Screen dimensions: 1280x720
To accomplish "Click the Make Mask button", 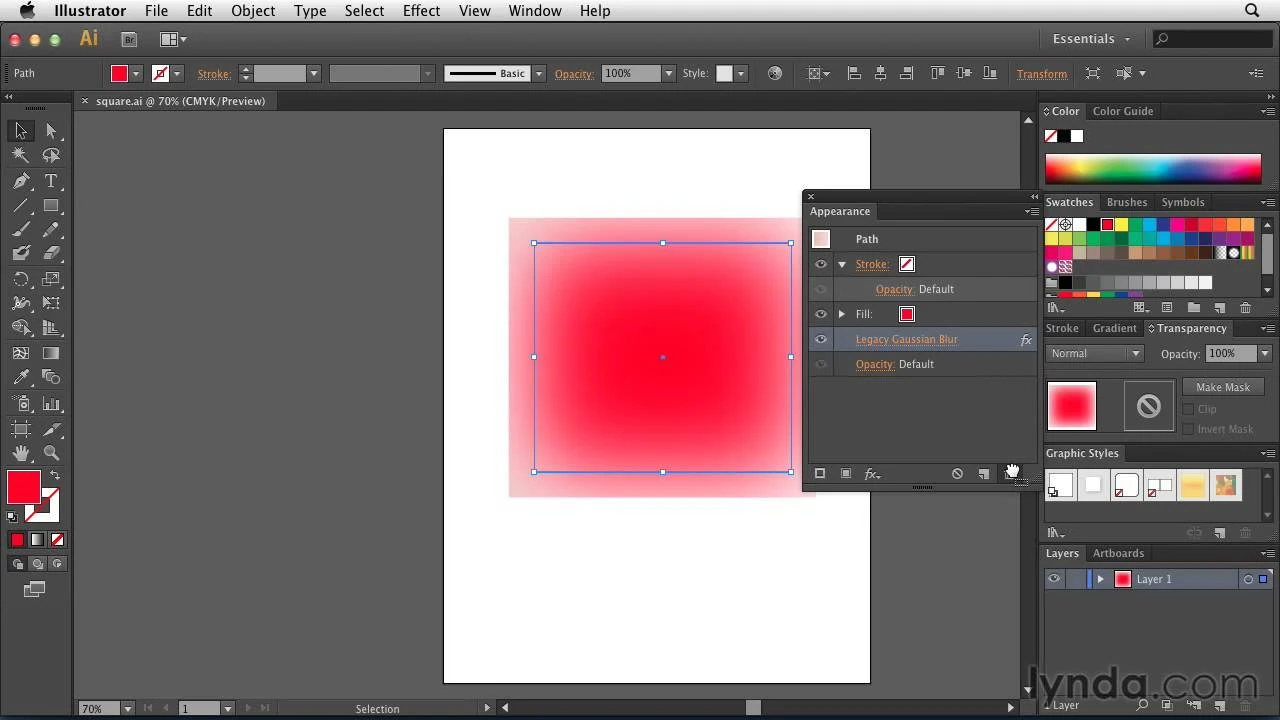I will (1222, 387).
